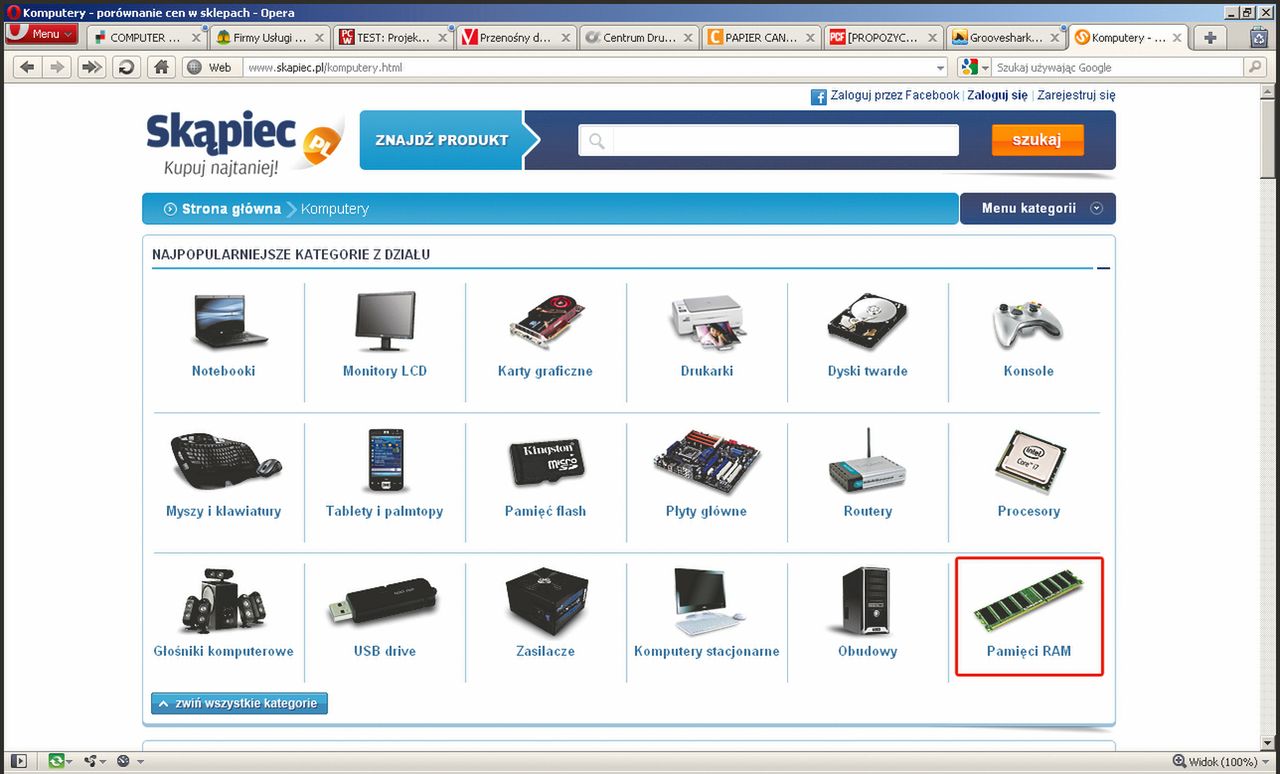Open the Tablety i palmtopy category
The width and height of the screenshot is (1280, 774).
[385, 475]
